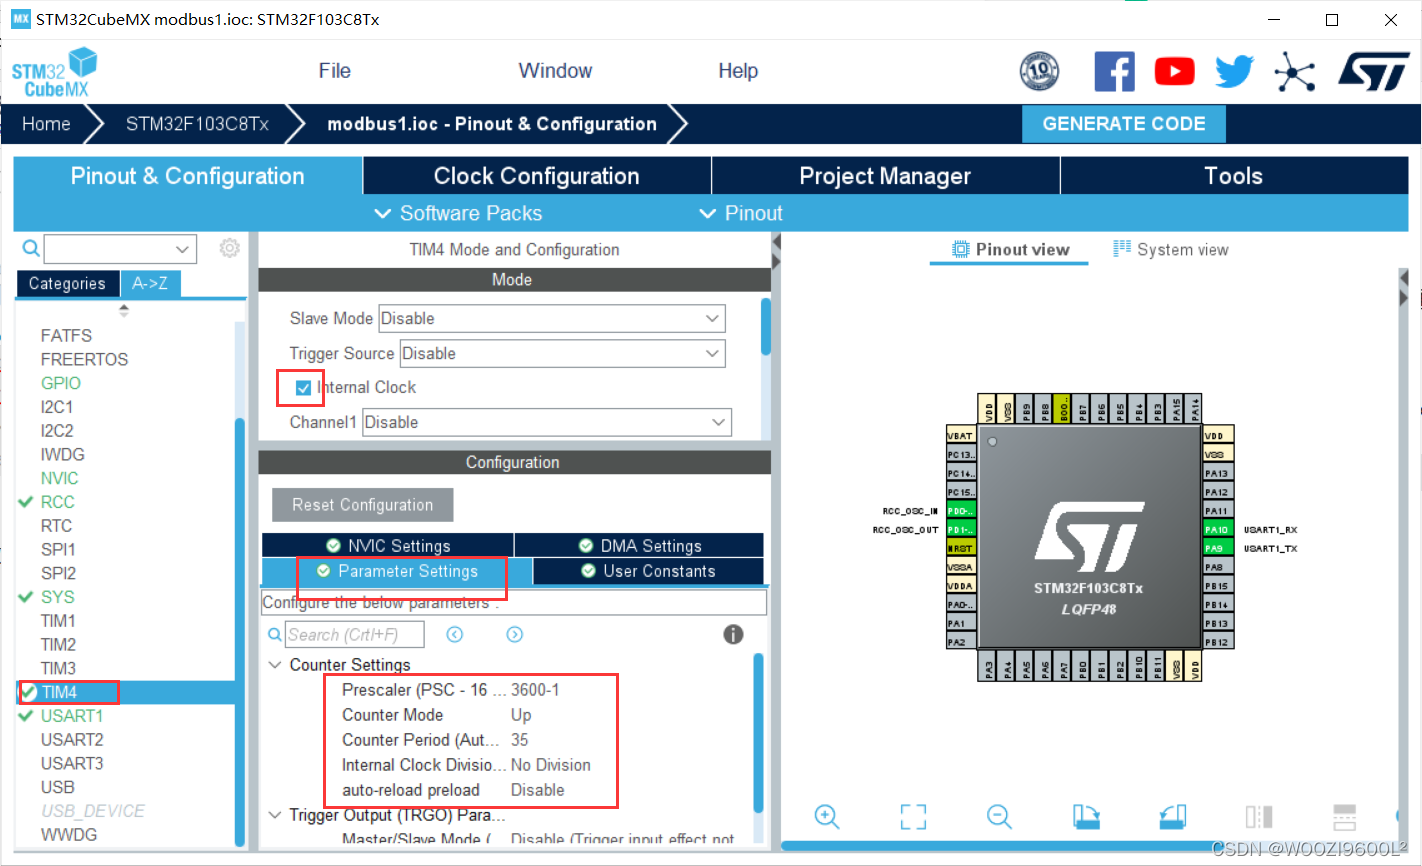Click modbus1.ioc - Pinout & Configuration breadcrumb
The width and height of the screenshot is (1422, 866).
[x=492, y=124]
